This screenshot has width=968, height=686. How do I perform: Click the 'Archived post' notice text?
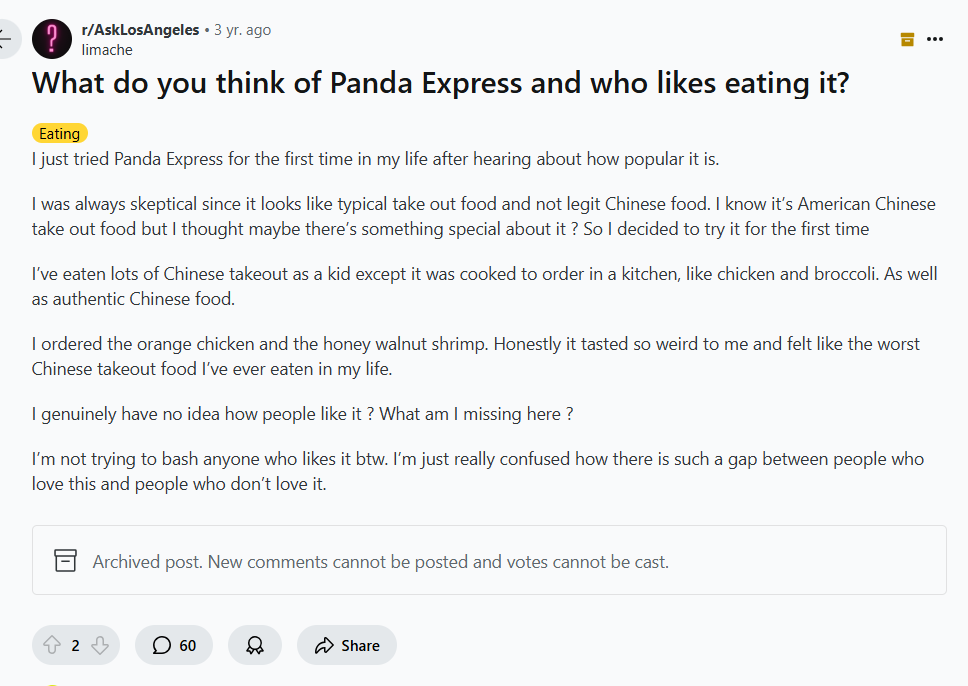[380, 561]
